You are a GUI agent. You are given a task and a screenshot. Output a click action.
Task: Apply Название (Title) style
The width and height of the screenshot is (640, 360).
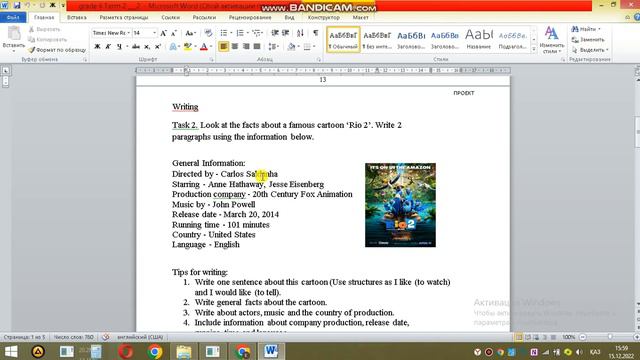479,40
